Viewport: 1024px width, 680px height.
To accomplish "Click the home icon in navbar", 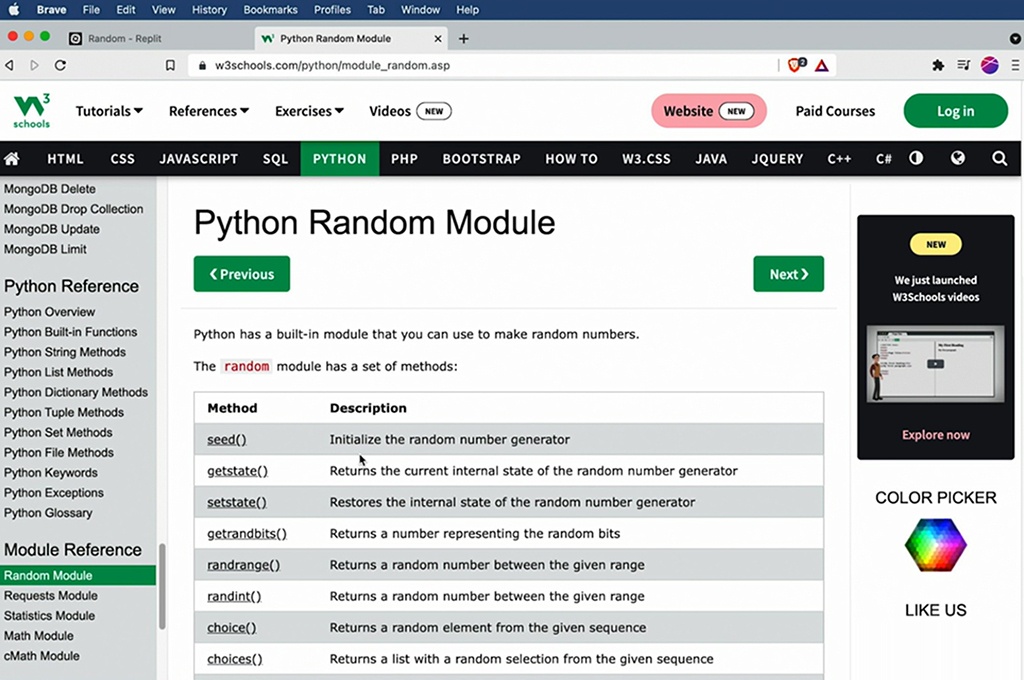I will [x=12, y=159].
